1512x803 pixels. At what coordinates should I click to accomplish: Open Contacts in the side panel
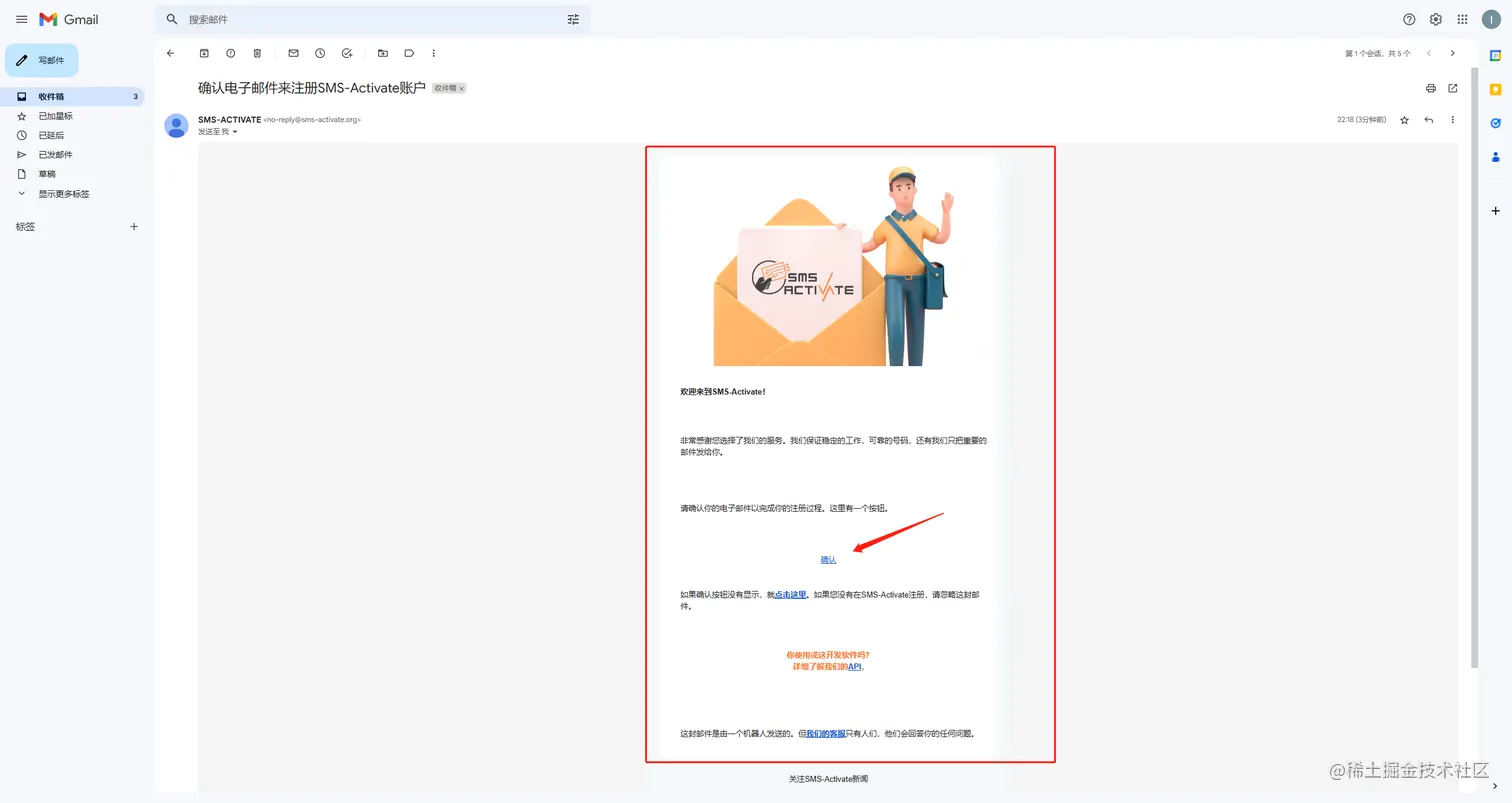coord(1495,157)
